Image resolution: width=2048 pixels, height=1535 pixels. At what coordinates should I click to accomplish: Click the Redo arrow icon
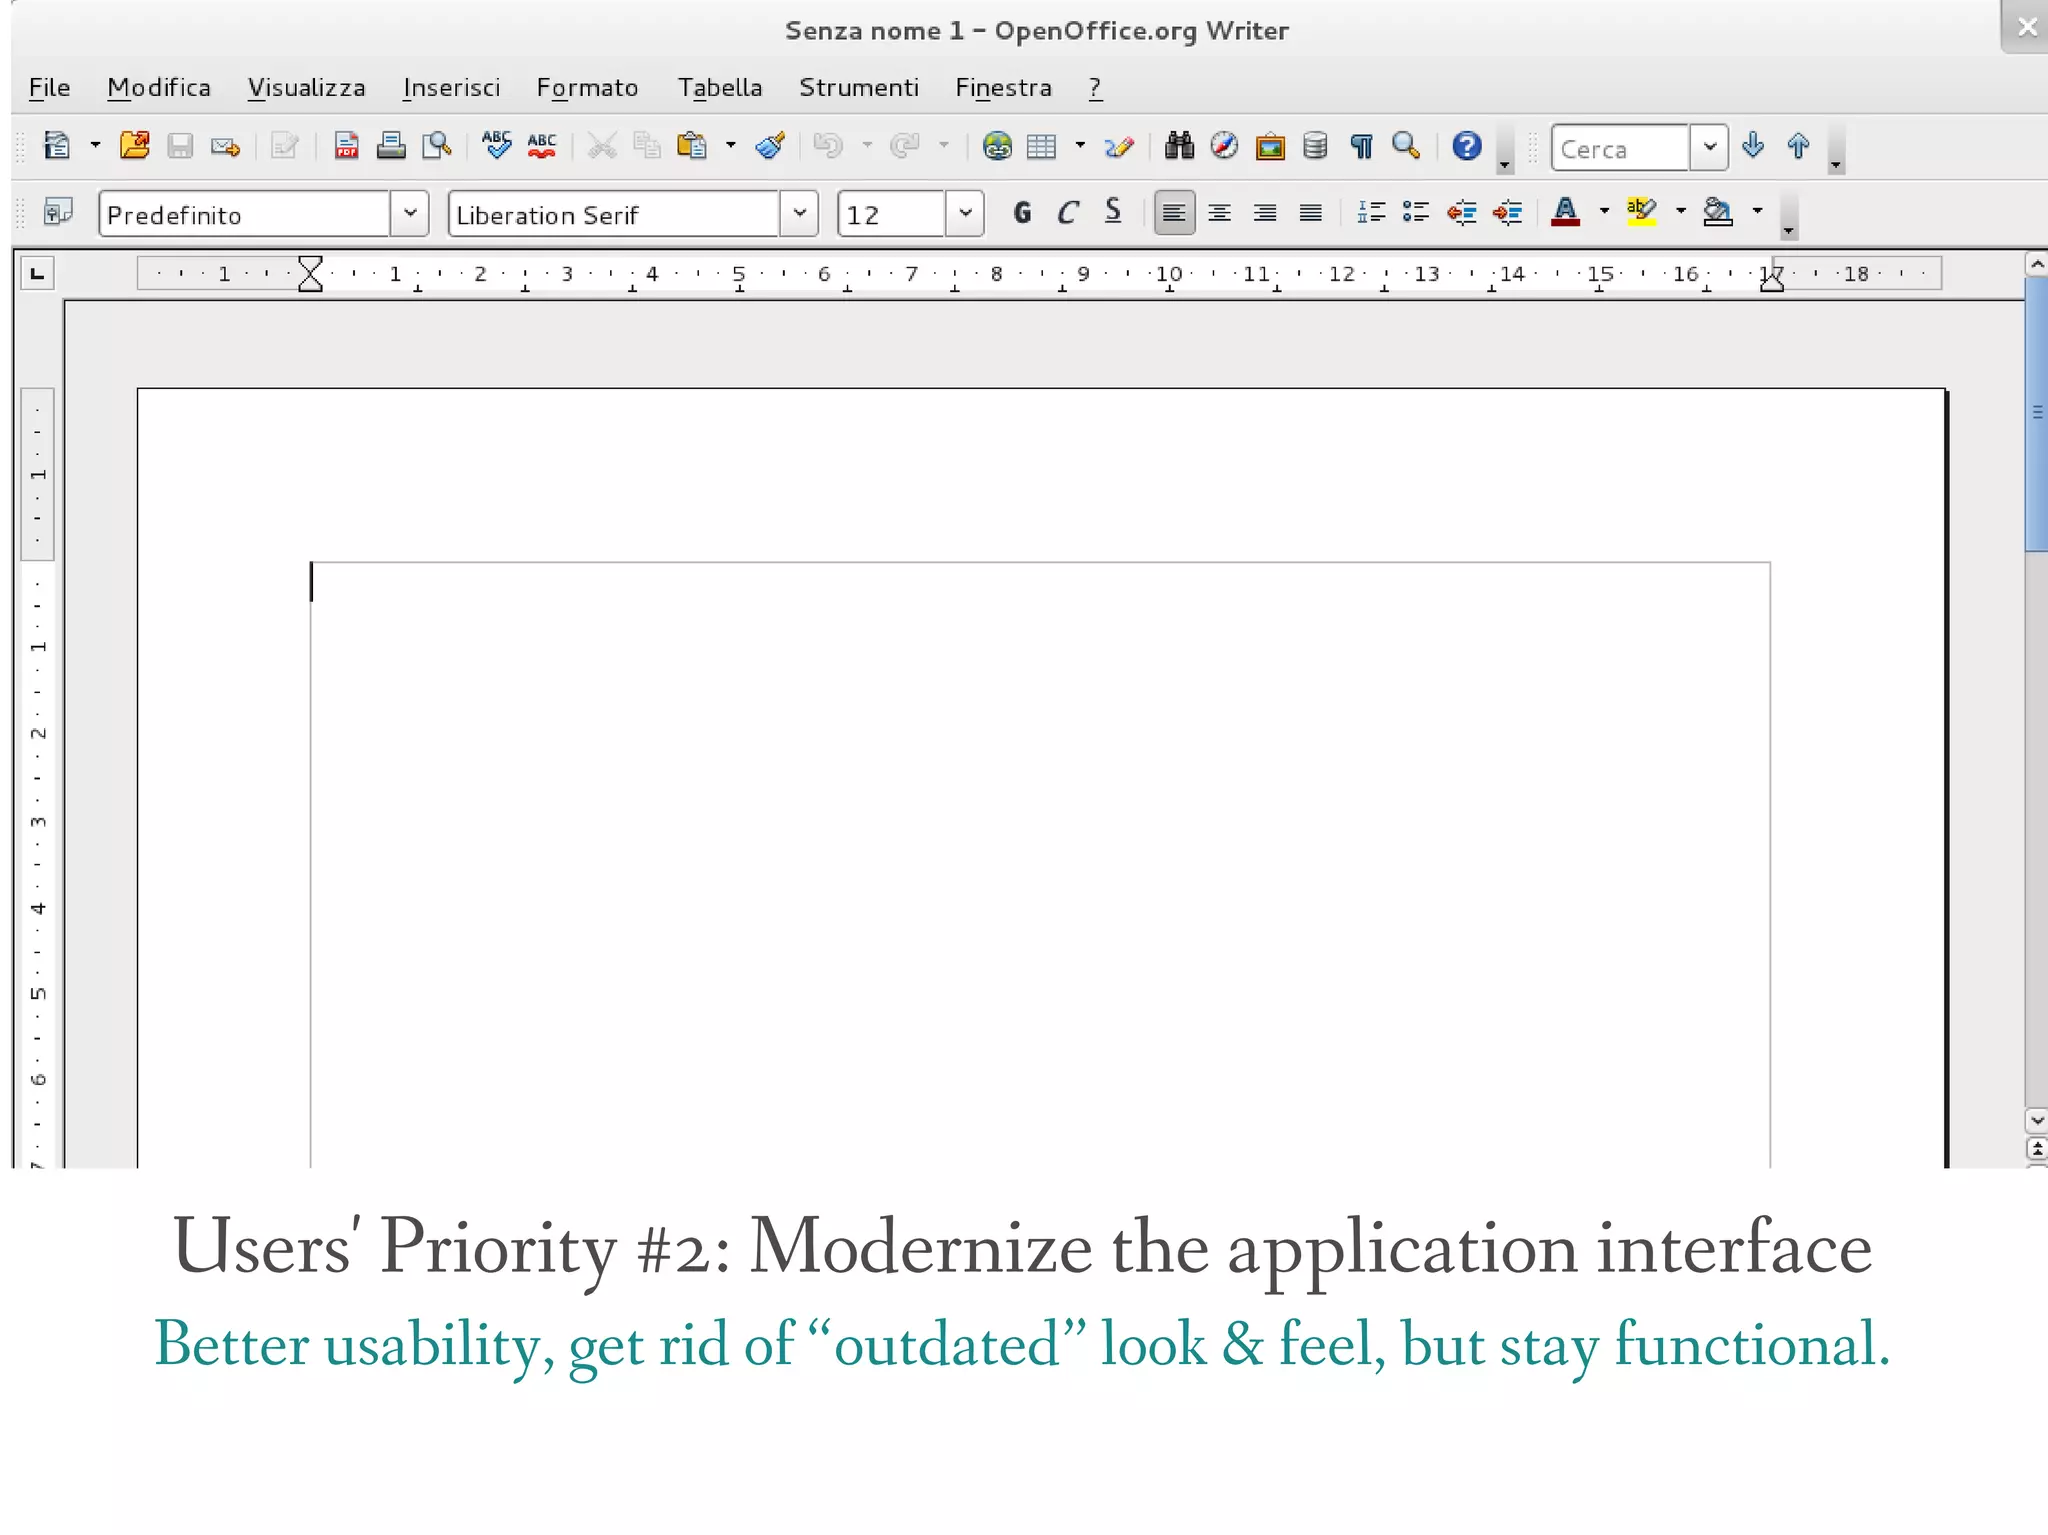[x=905, y=146]
